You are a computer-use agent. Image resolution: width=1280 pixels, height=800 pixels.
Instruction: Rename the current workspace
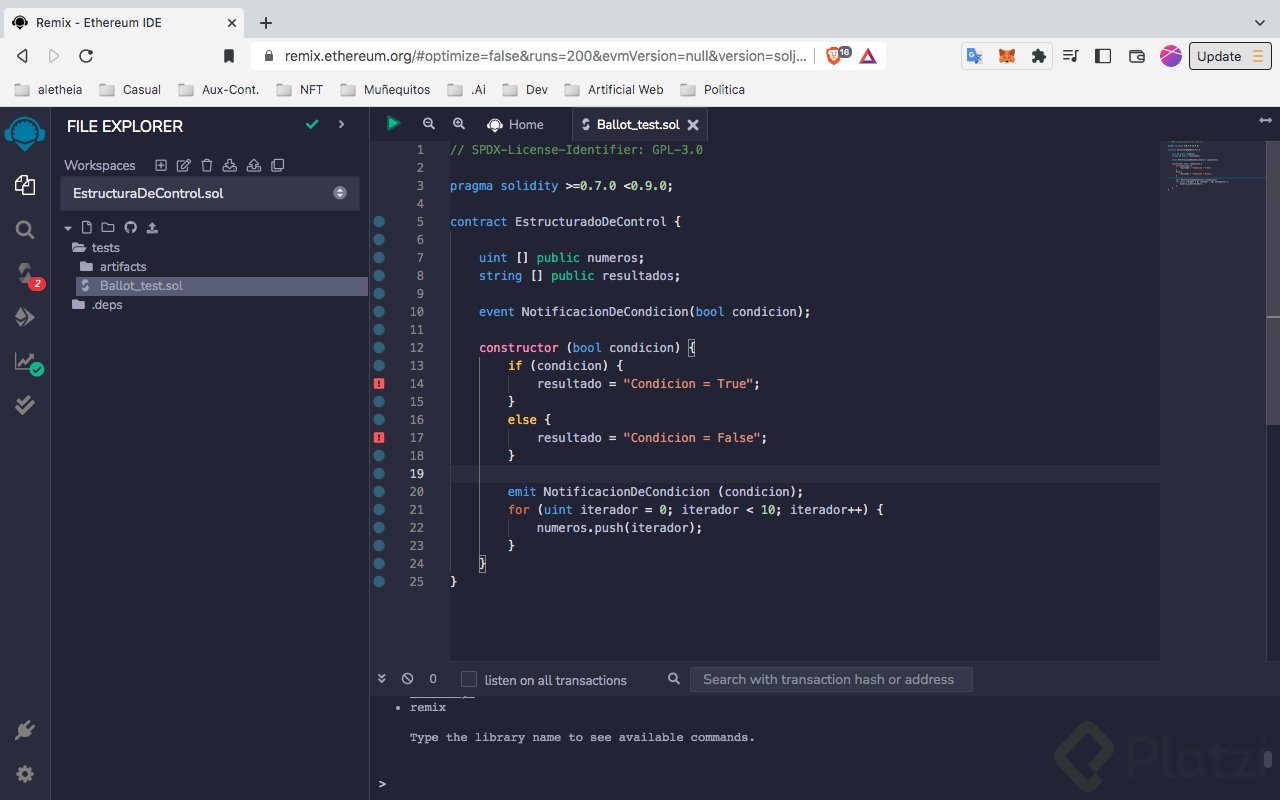point(184,165)
